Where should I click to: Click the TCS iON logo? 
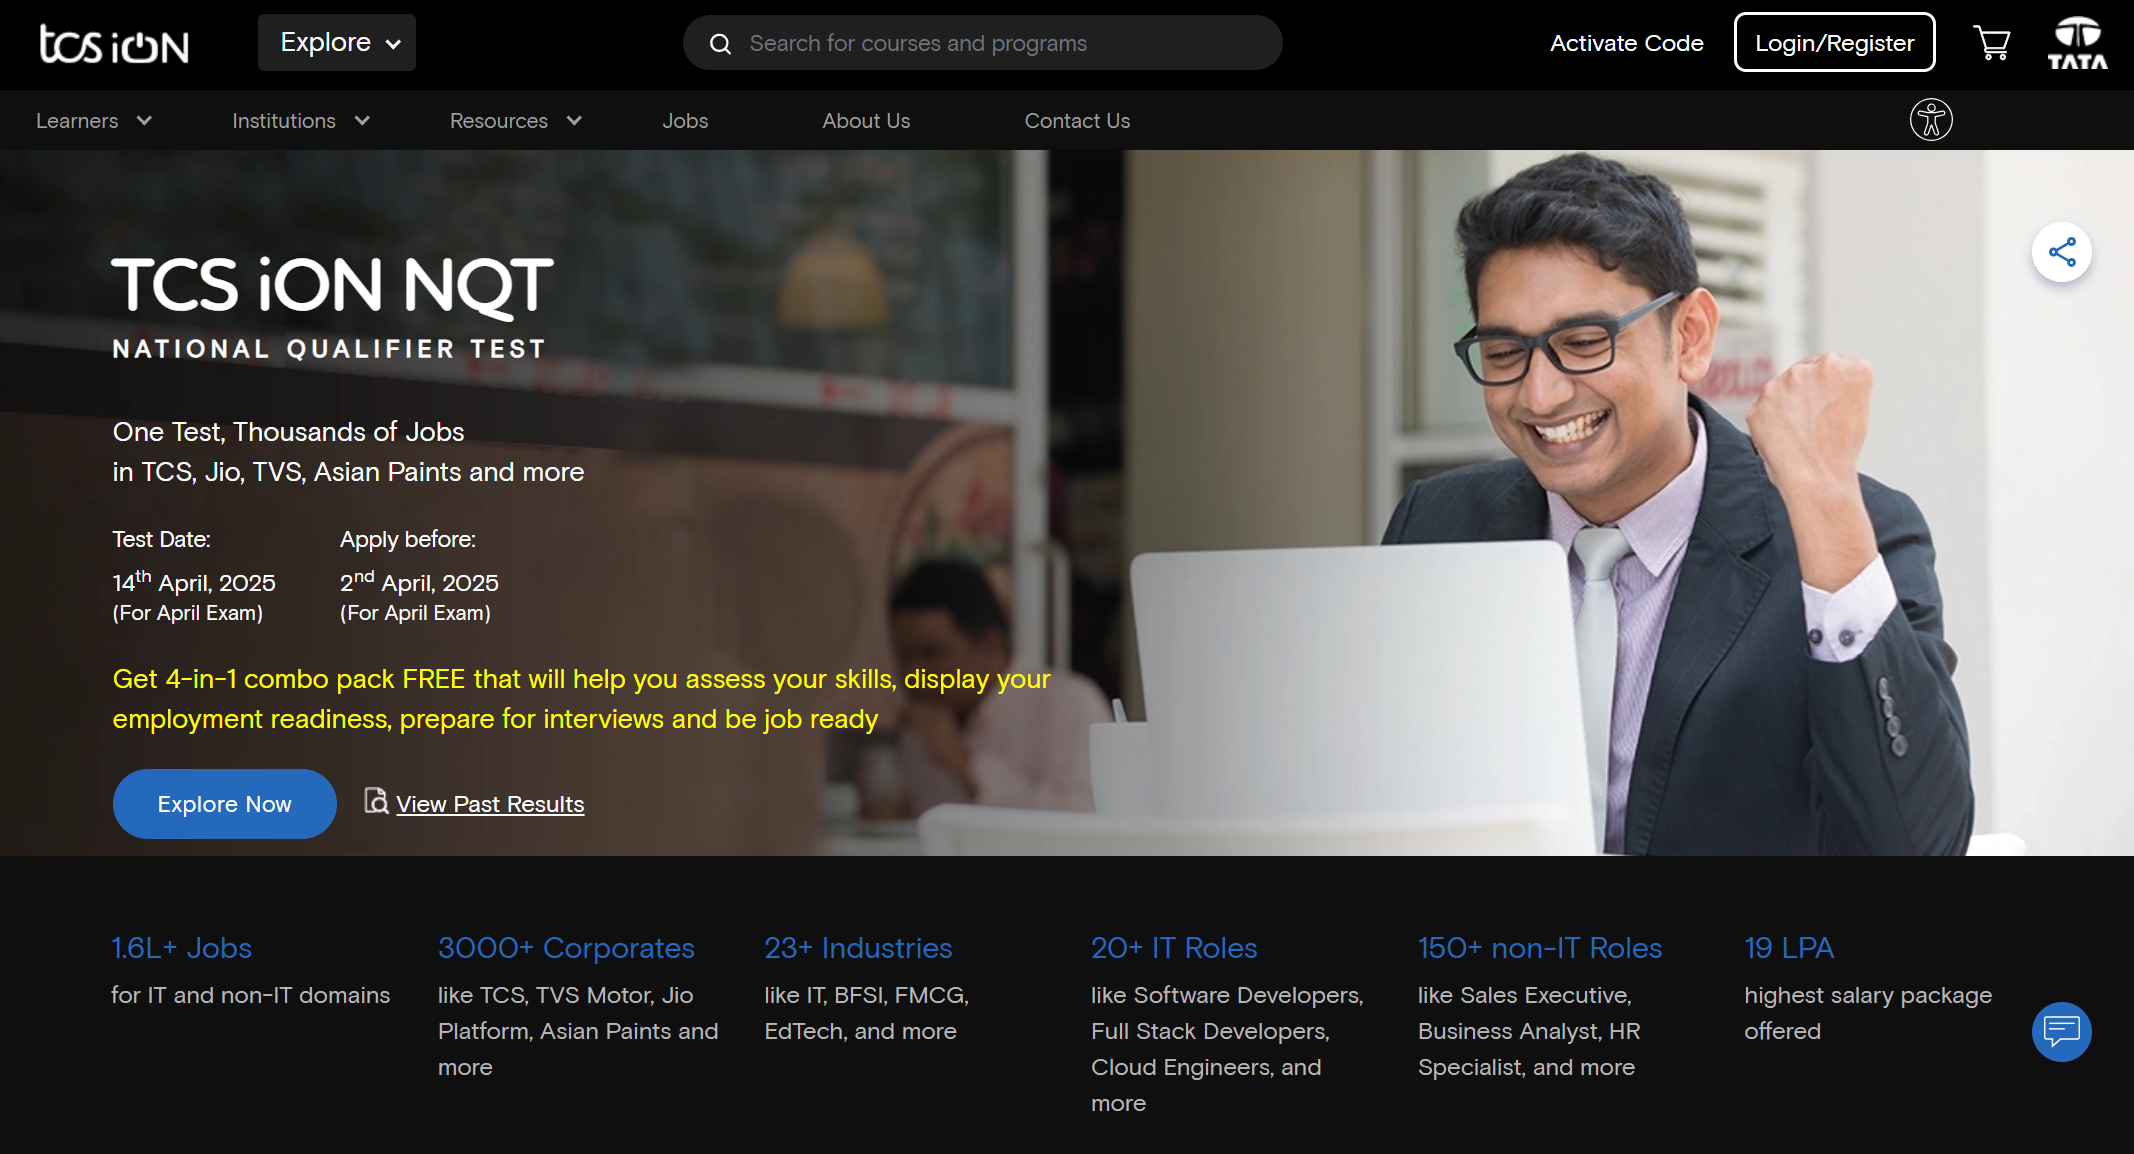point(114,44)
